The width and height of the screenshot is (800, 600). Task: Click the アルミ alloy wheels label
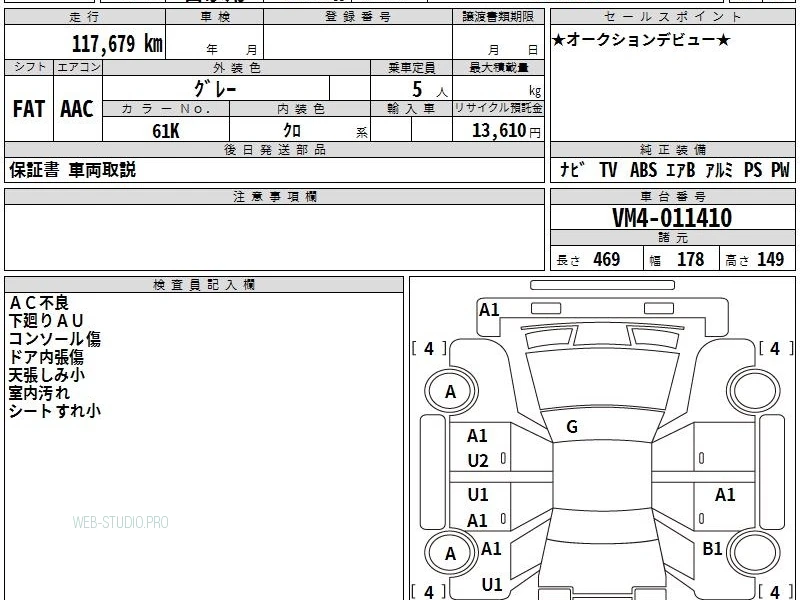(718, 170)
